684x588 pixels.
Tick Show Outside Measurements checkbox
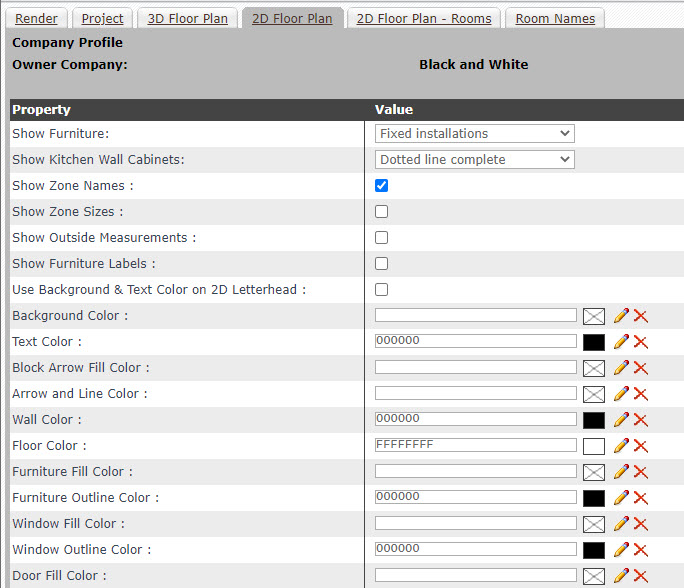point(381,237)
